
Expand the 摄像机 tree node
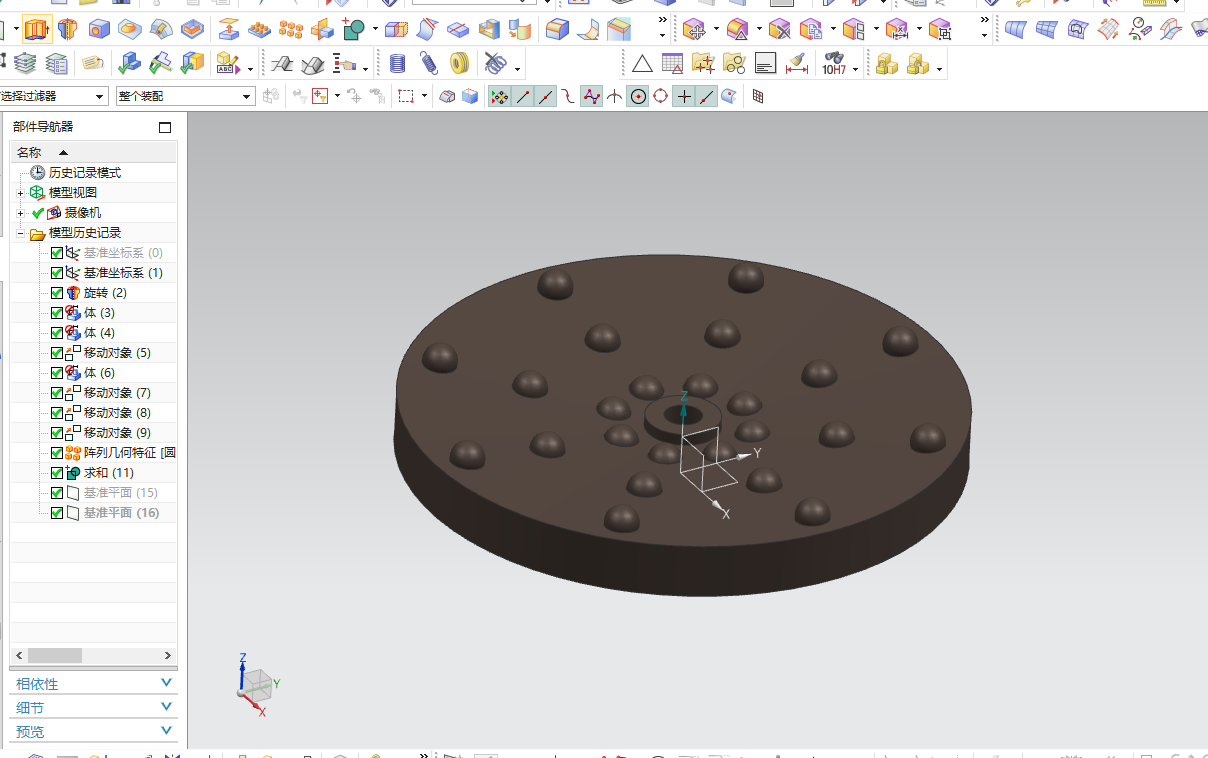click(20, 213)
